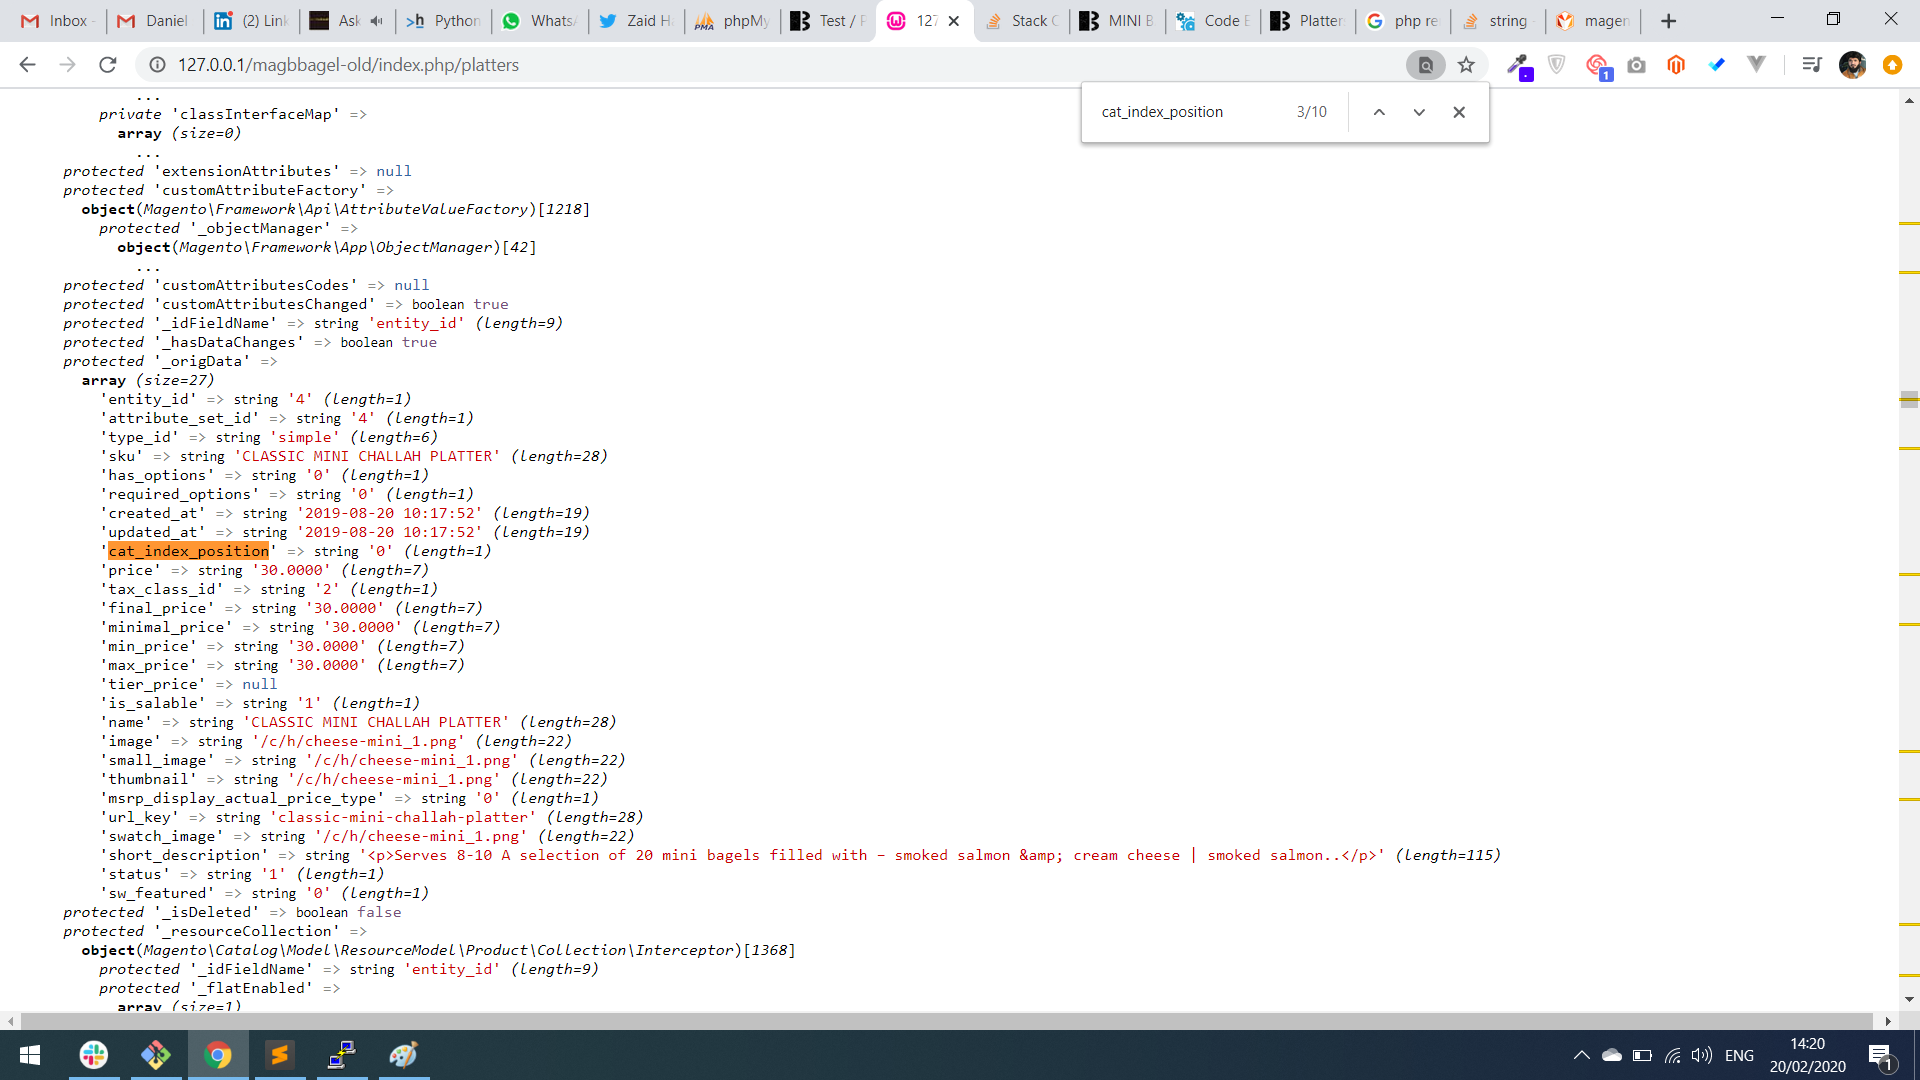Switch to the Python tab

pos(443,20)
